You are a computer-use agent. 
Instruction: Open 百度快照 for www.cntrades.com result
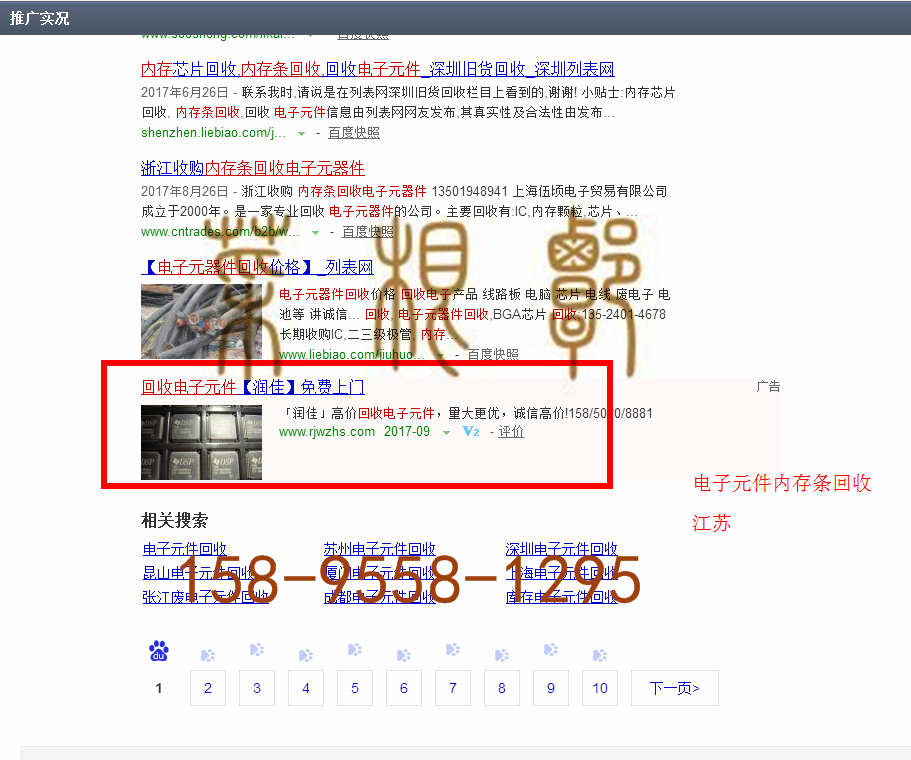tap(368, 232)
